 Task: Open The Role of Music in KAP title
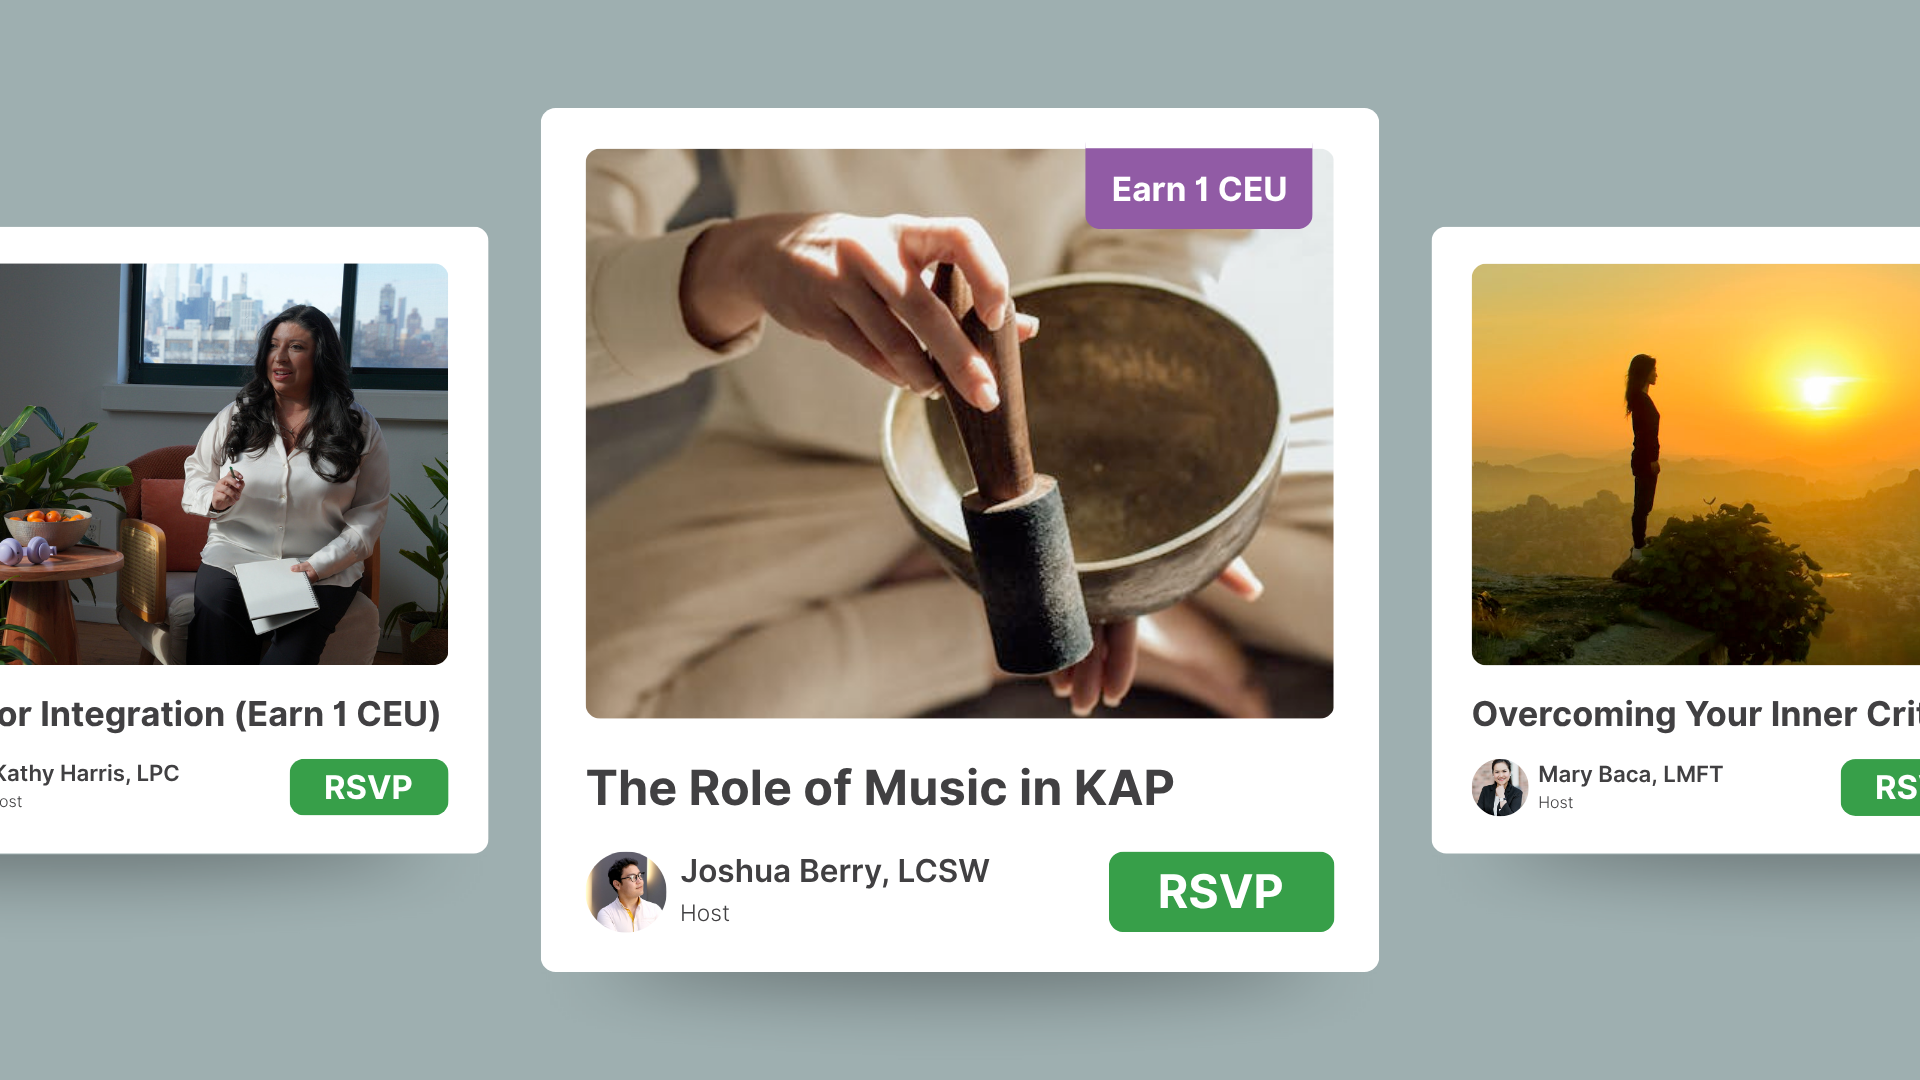pos(879,788)
